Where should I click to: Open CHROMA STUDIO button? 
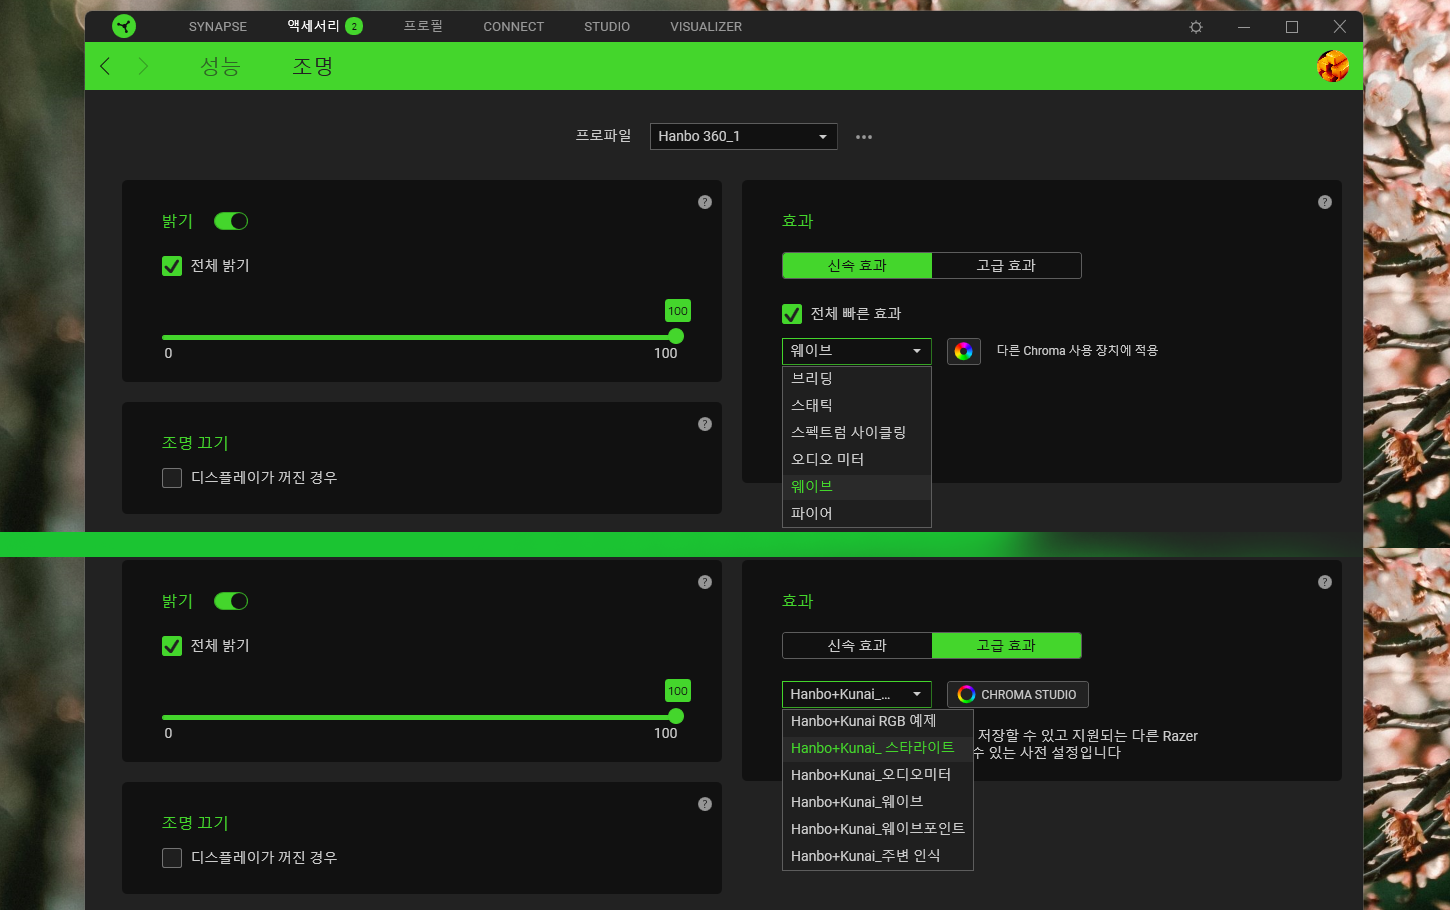click(x=1018, y=694)
